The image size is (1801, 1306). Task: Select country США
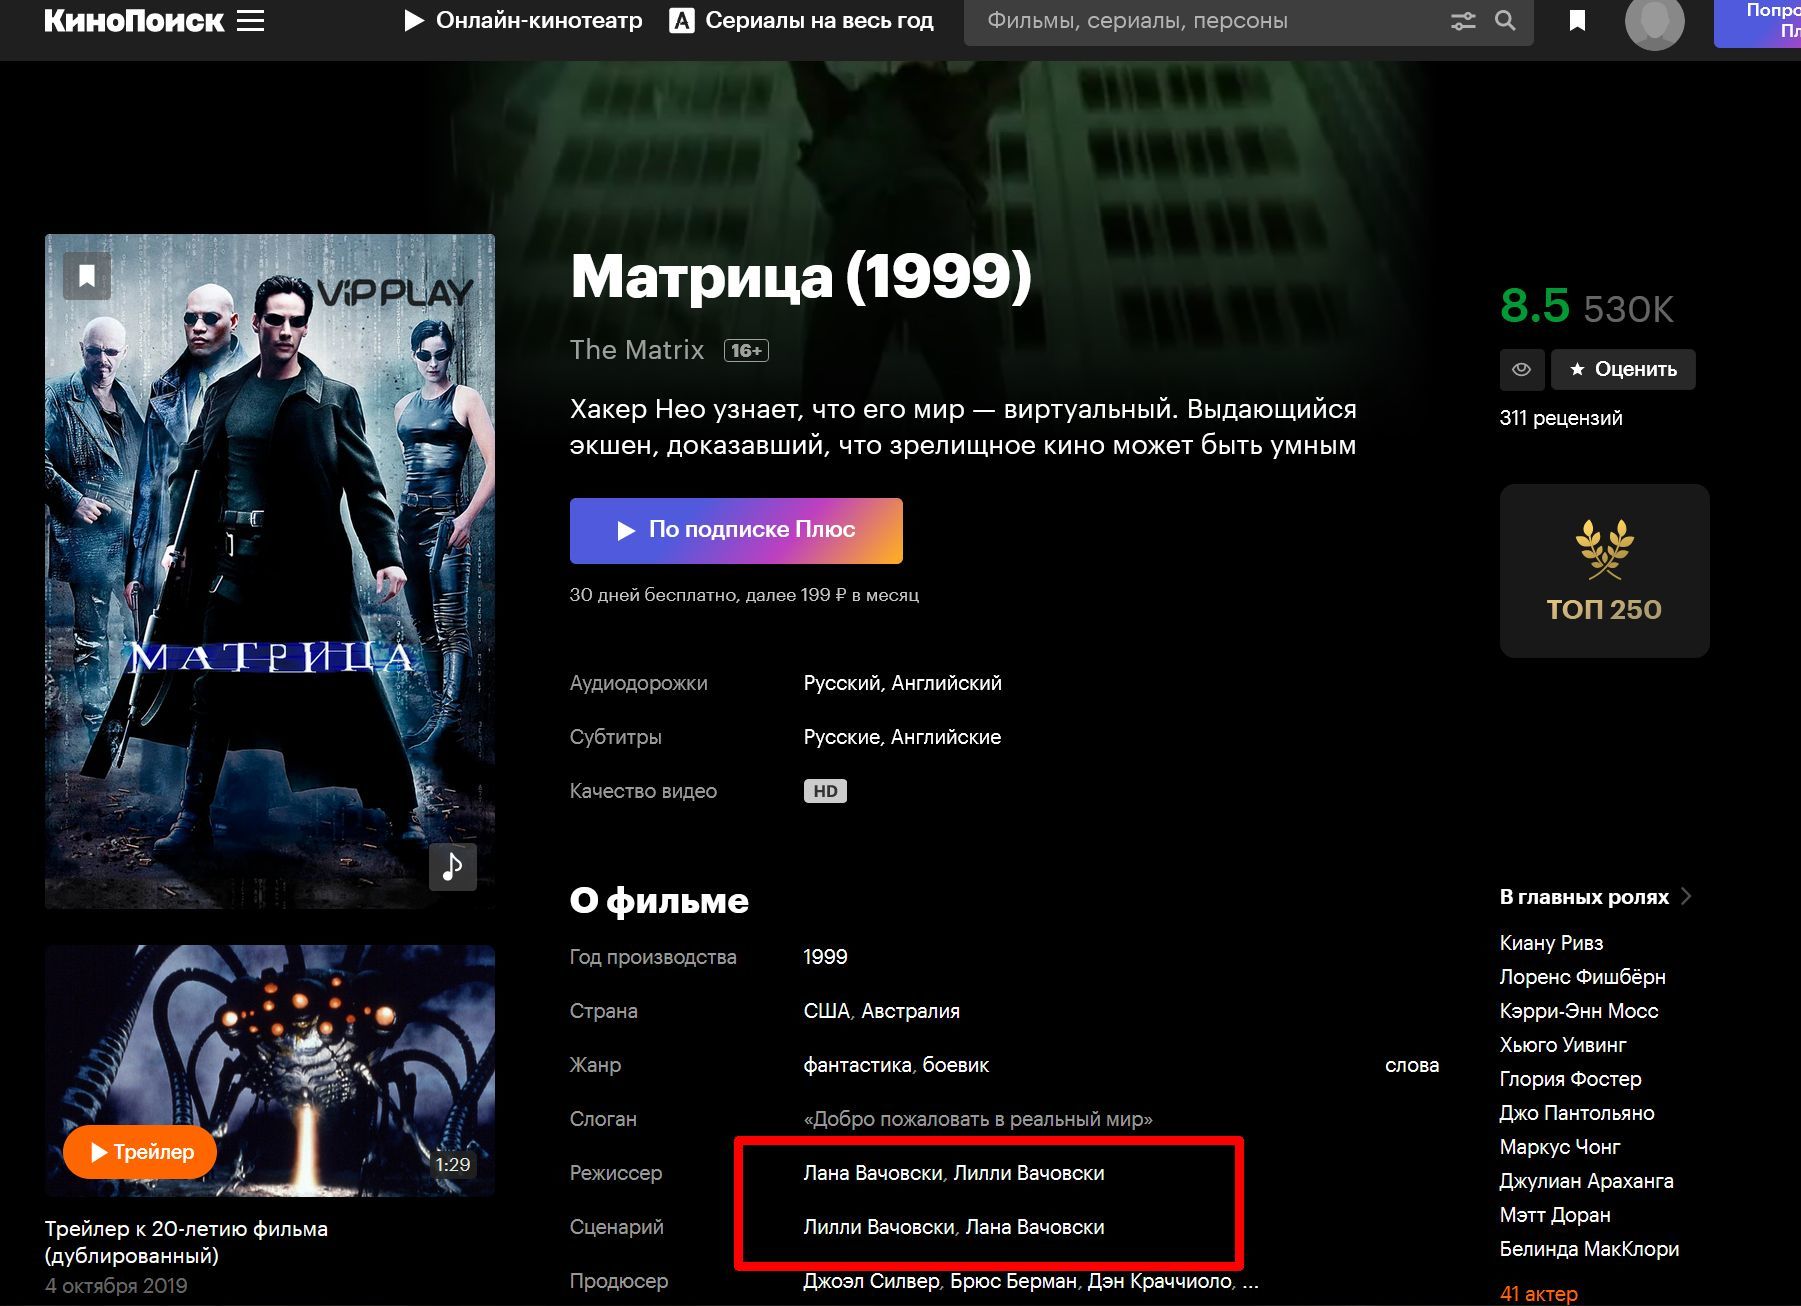click(x=826, y=1011)
